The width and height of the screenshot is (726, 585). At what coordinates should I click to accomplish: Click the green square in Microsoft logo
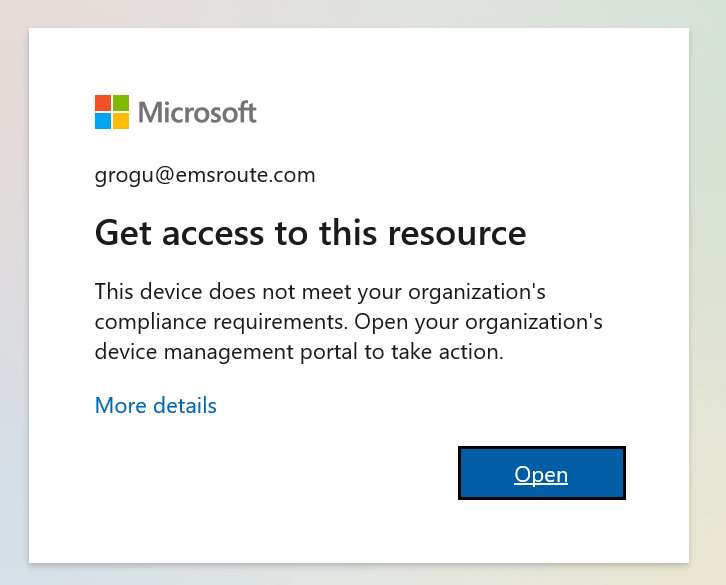click(121, 103)
